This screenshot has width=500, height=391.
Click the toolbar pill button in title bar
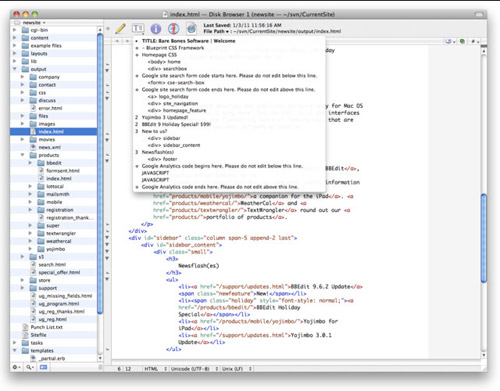(x=479, y=14)
